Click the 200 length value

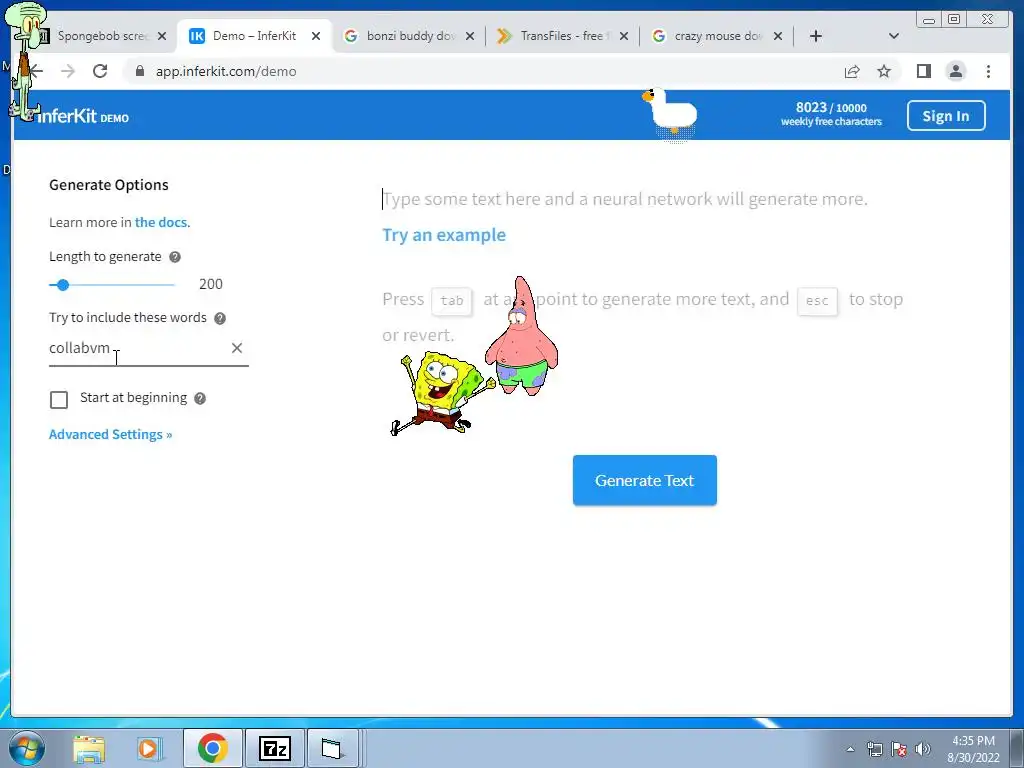(x=211, y=284)
